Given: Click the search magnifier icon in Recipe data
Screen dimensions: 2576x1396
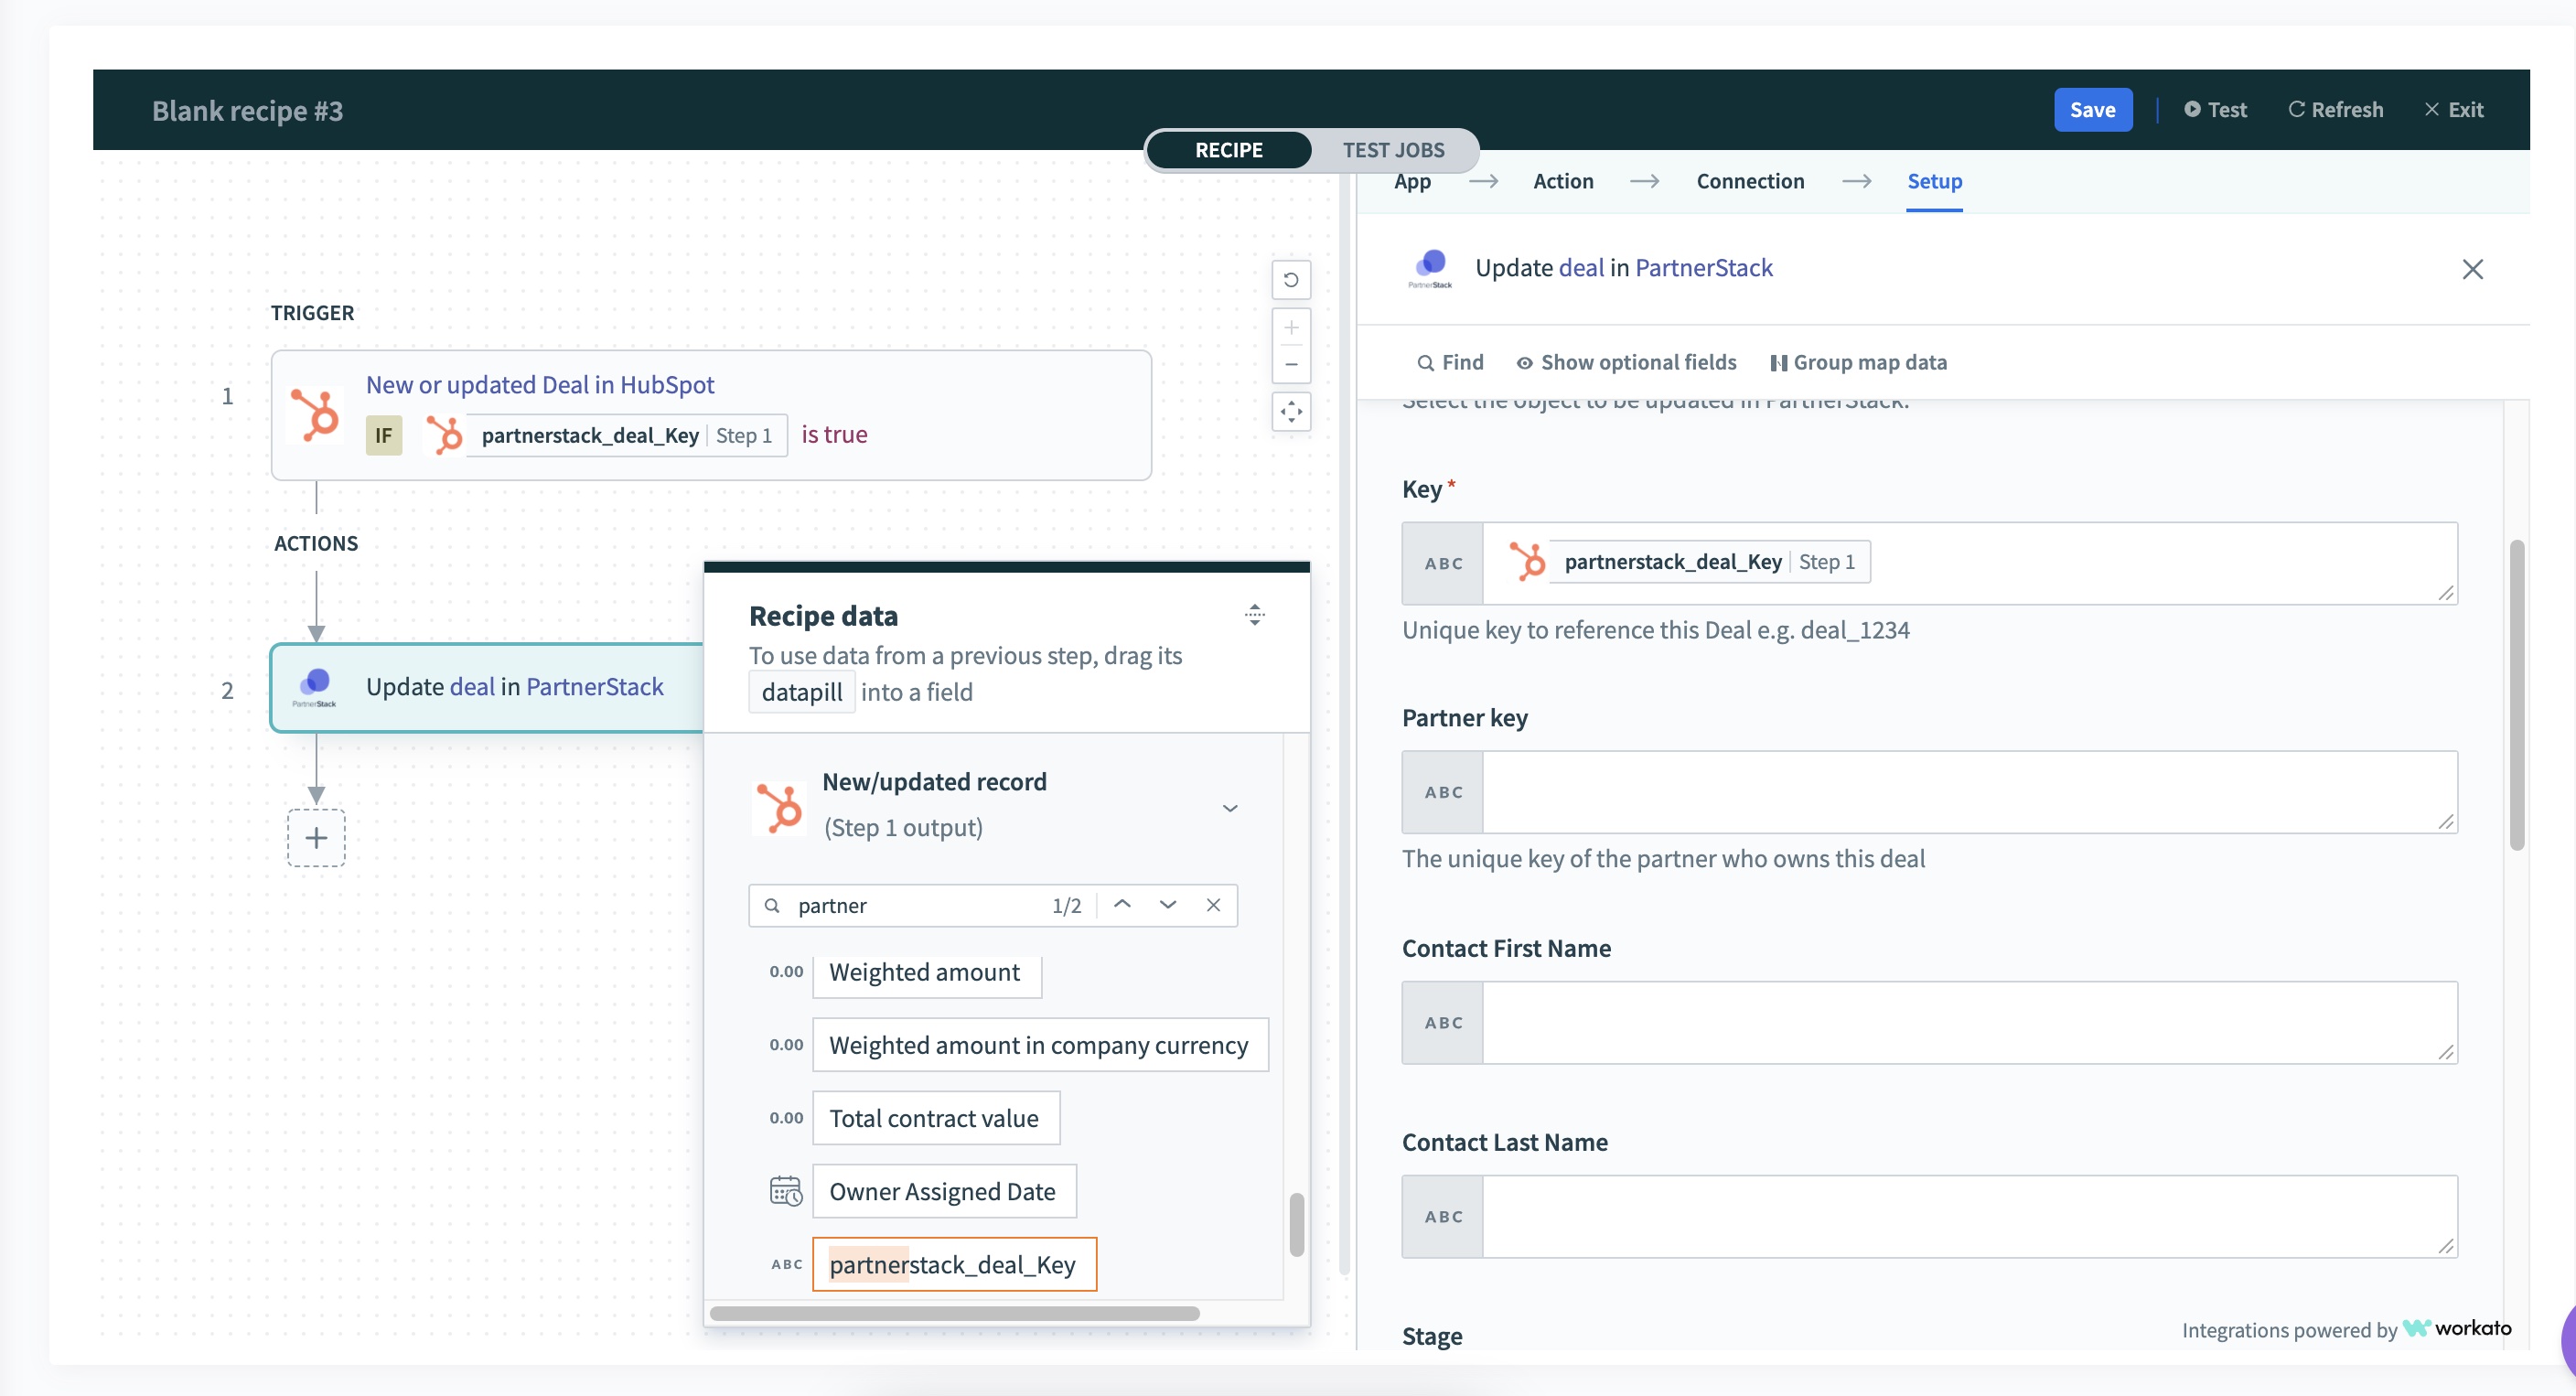Looking at the screenshot, I should [x=772, y=905].
